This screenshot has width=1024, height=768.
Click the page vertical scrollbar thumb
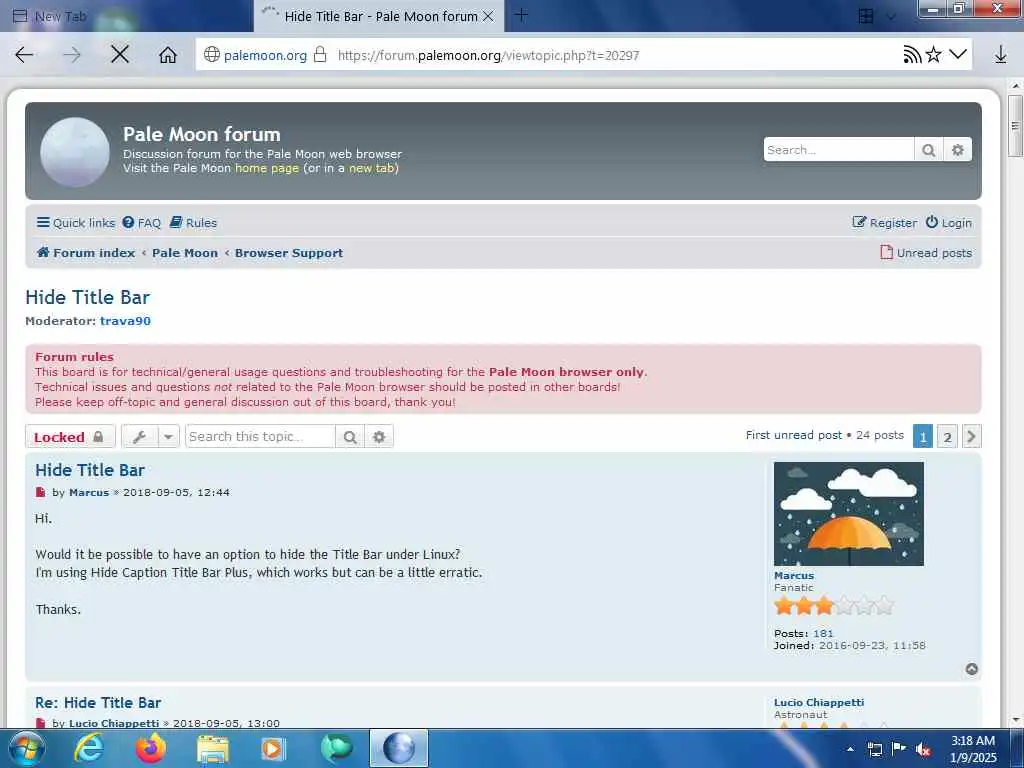pyautogui.click(x=1015, y=125)
